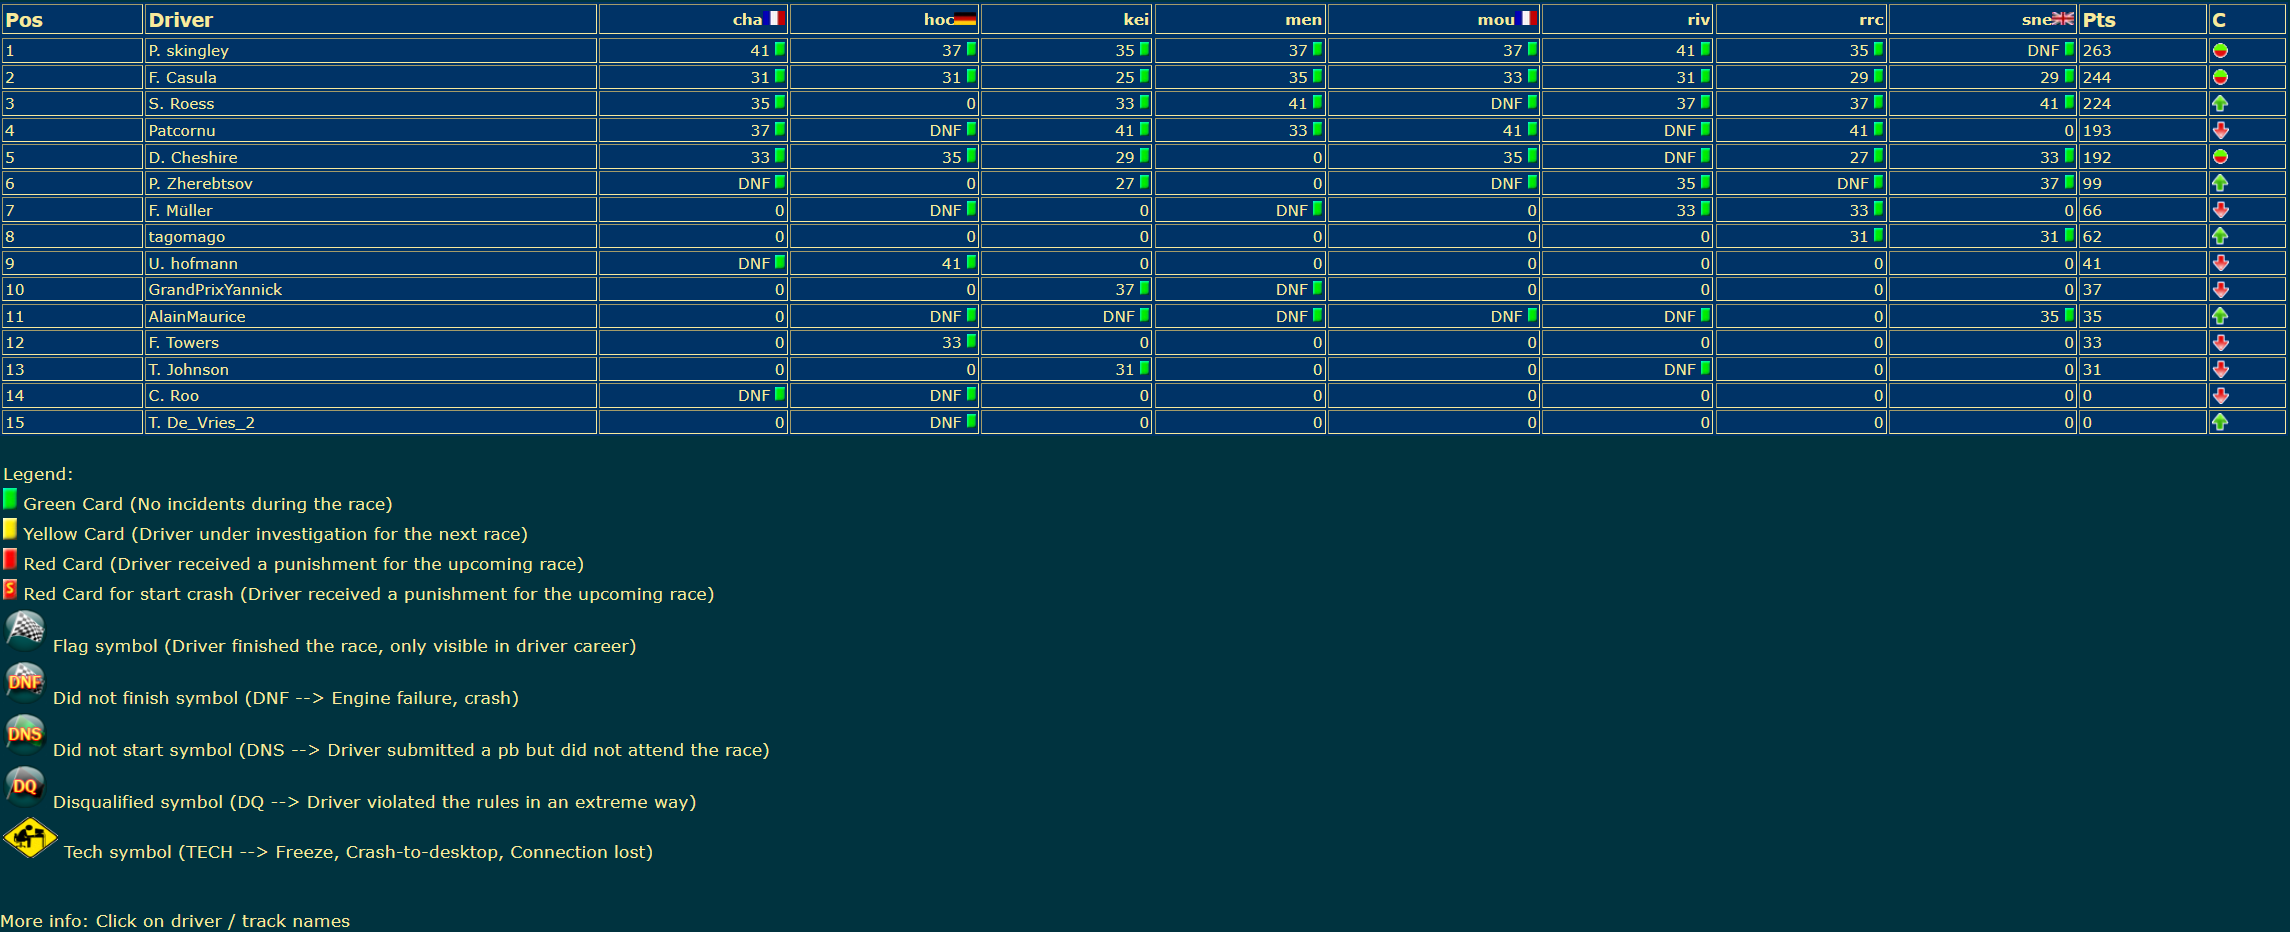This screenshot has height=932, width=2290.
Task: Click P. skingley's unchanged status indicator
Action: 2220,50
